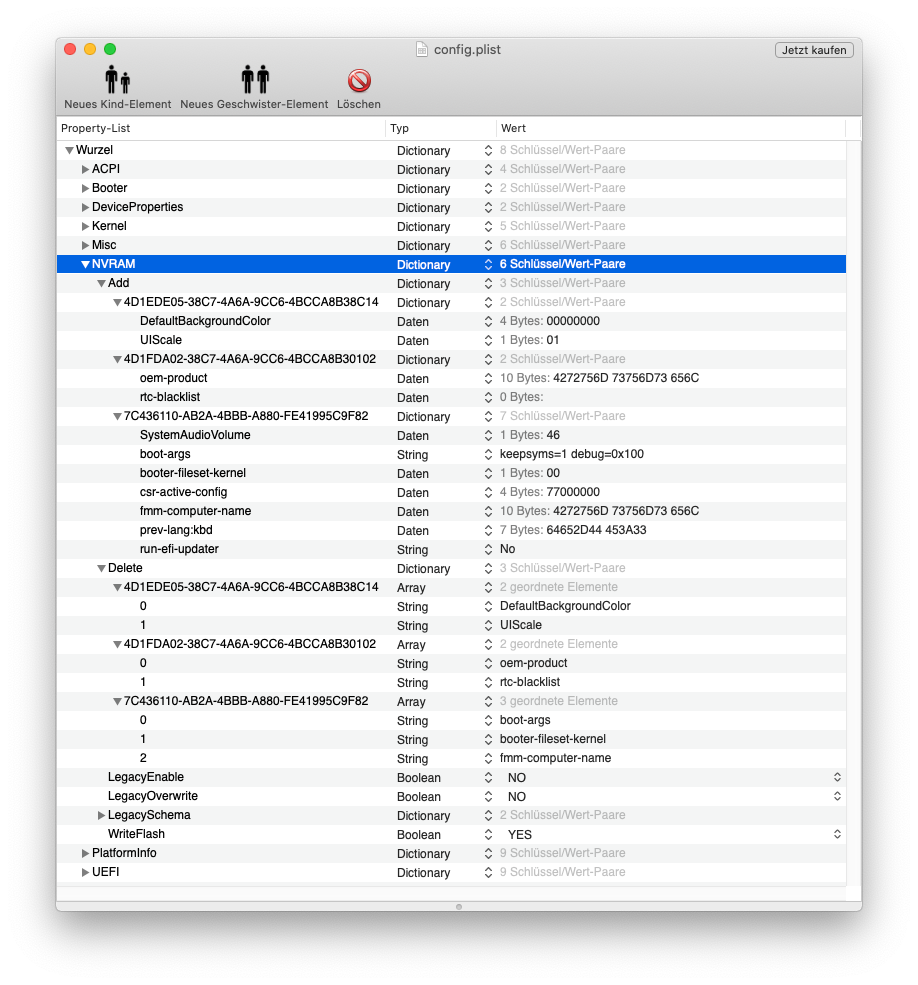
Task: Collapse the 4D1EDE05 dictionary under Add
Action: pyautogui.click(x=117, y=303)
